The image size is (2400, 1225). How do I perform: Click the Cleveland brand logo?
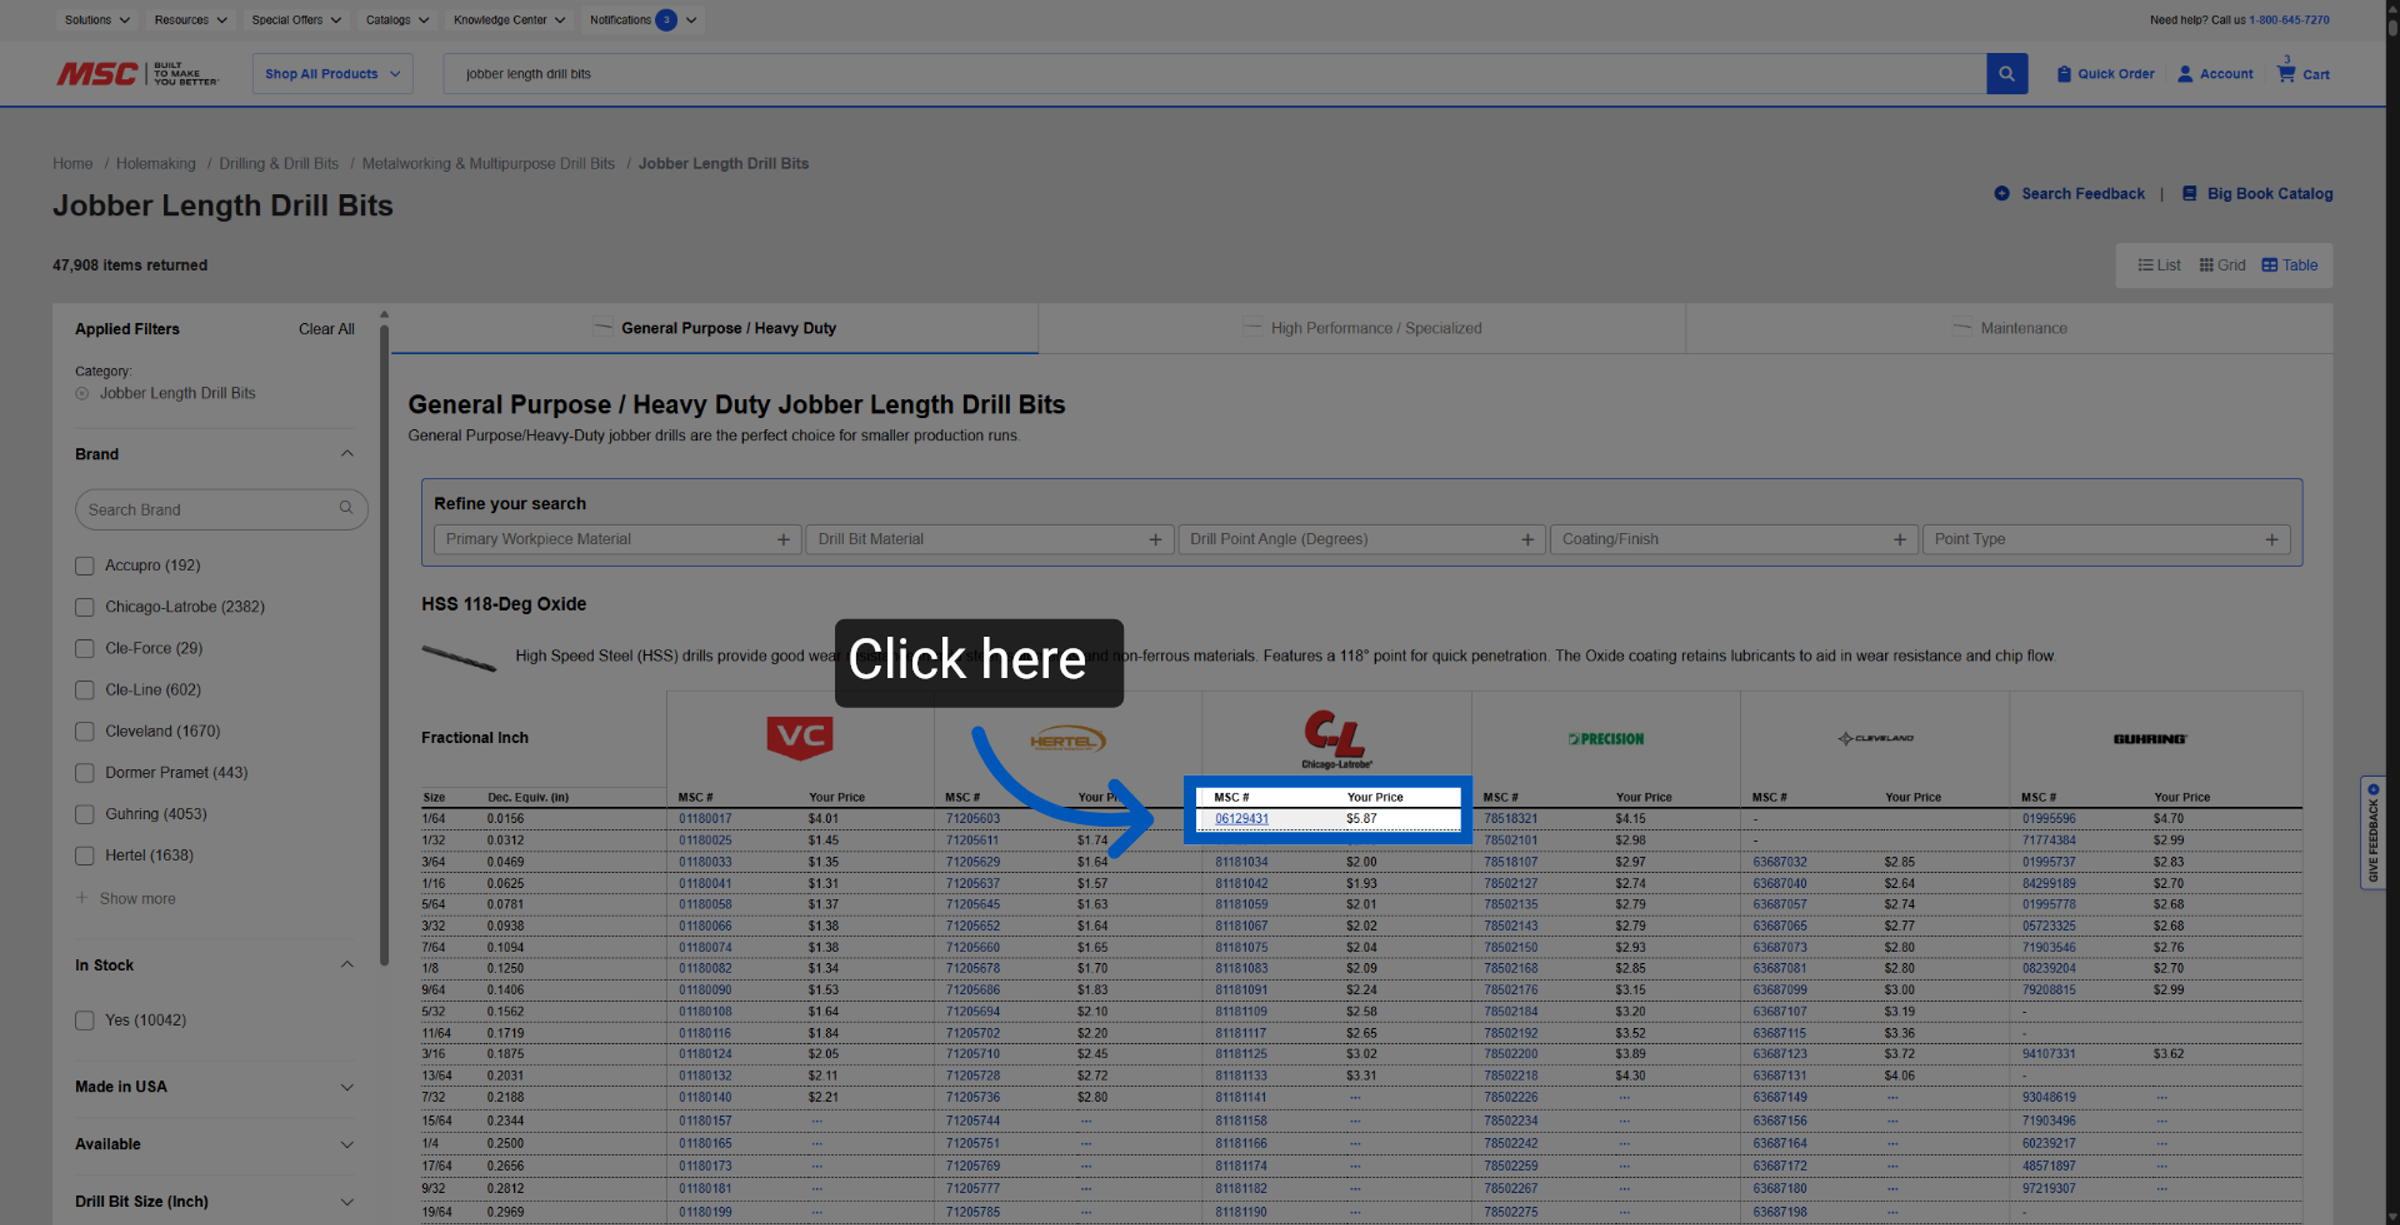[x=1875, y=738]
